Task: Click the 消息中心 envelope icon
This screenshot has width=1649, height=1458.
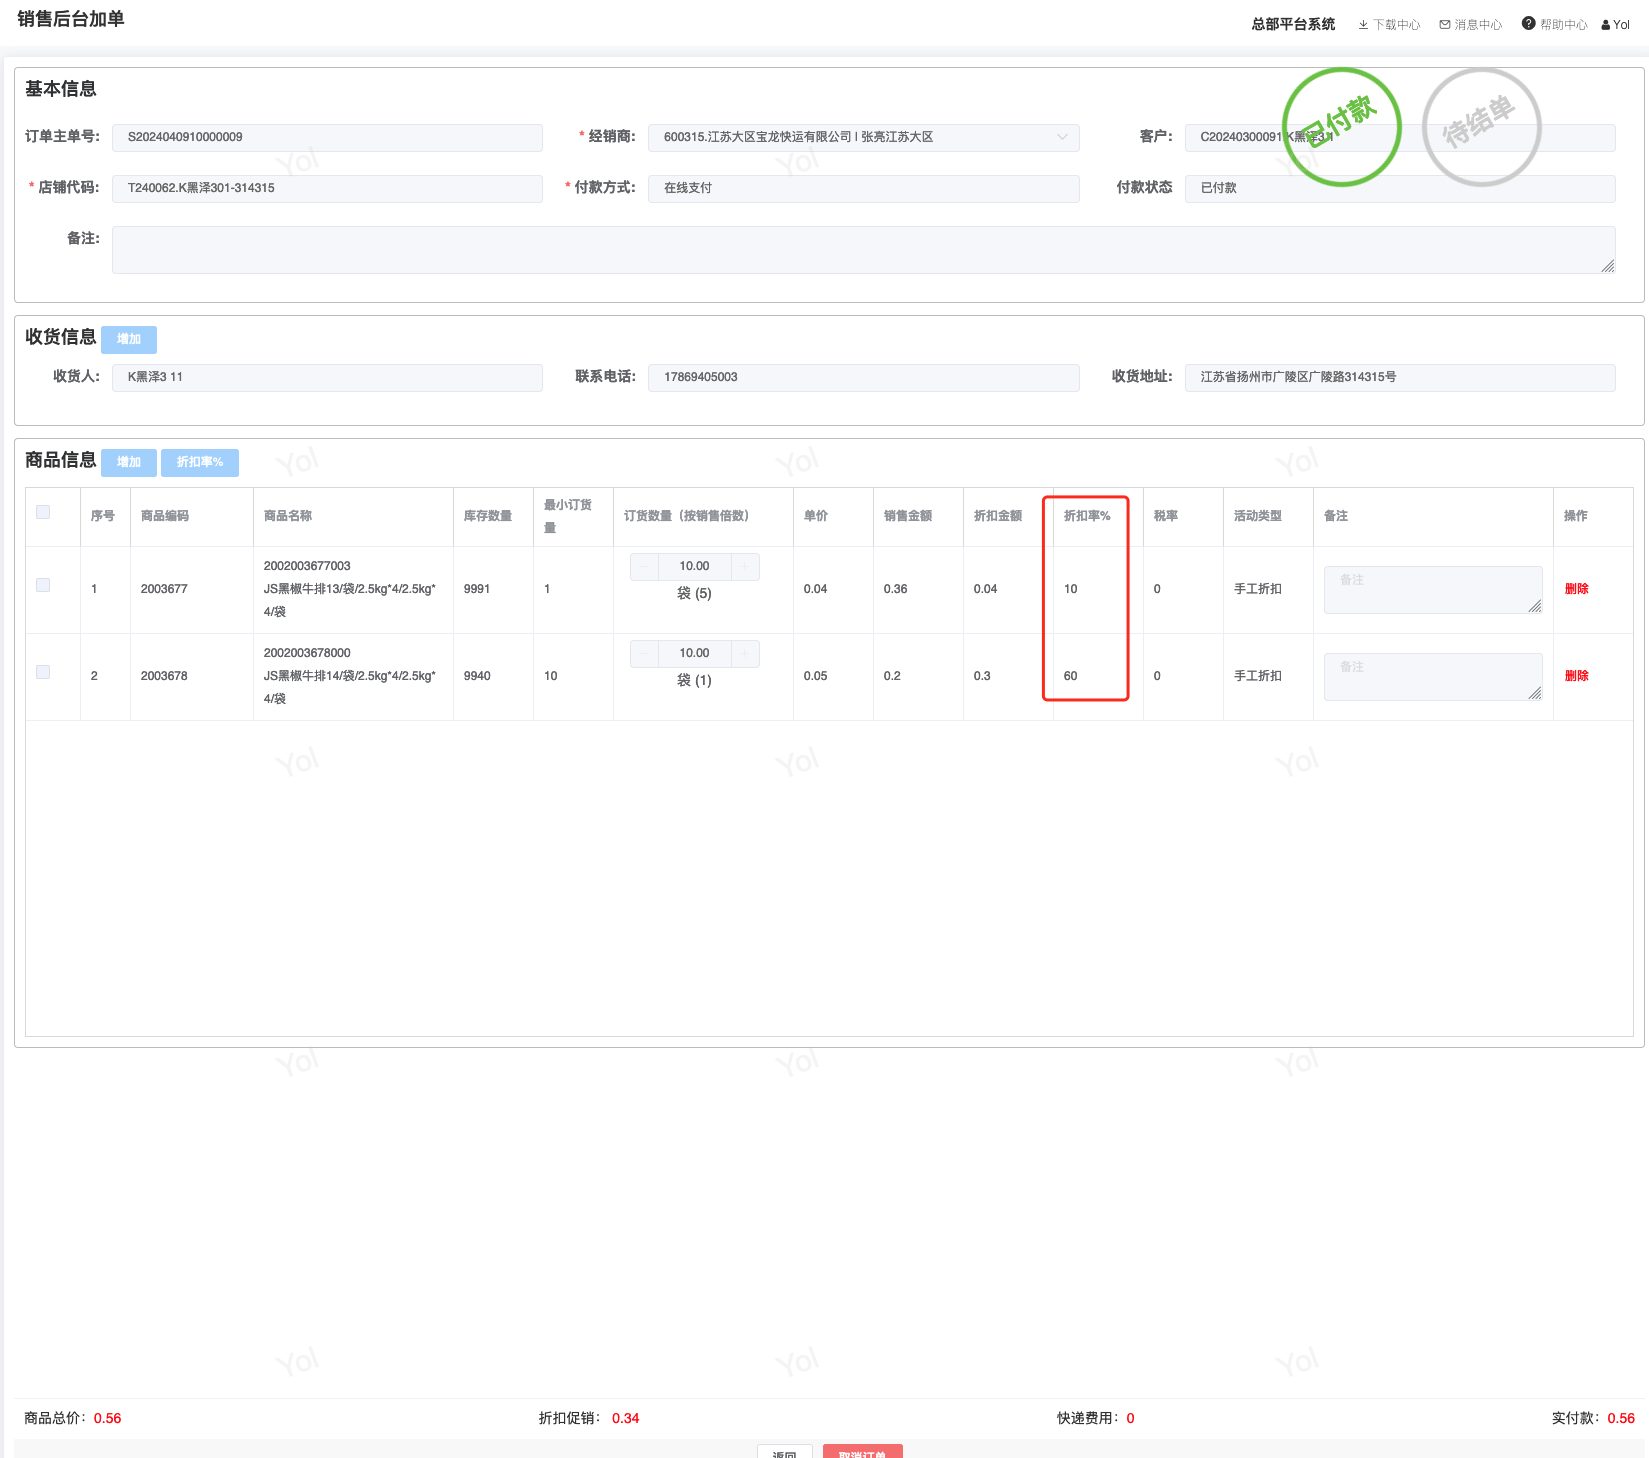Action: (1445, 25)
